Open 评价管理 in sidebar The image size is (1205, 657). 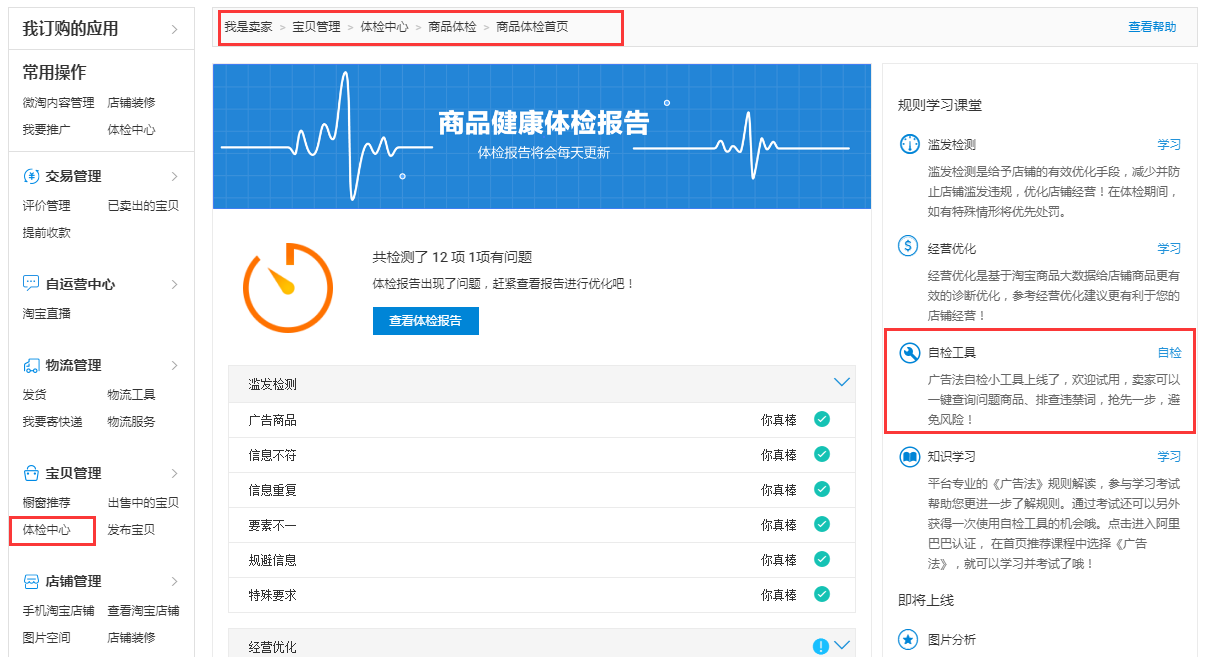click(x=46, y=206)
